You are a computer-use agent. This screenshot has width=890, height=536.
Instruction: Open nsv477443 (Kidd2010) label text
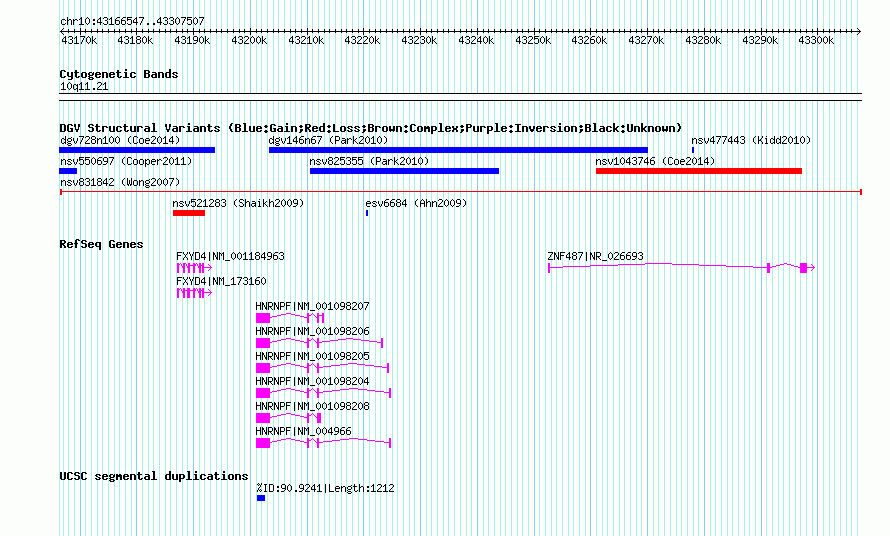click(751, 140)
